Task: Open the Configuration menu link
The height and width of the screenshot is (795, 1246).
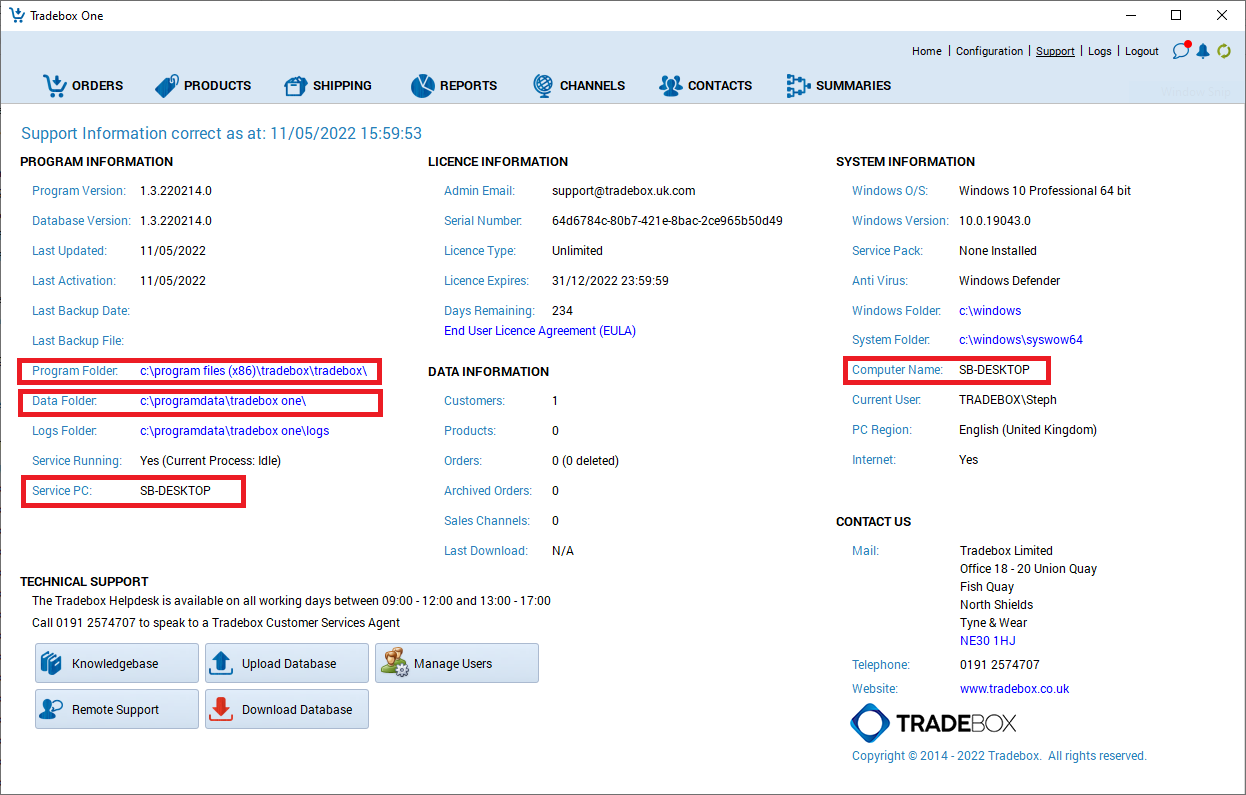Action: click(989, 51)
